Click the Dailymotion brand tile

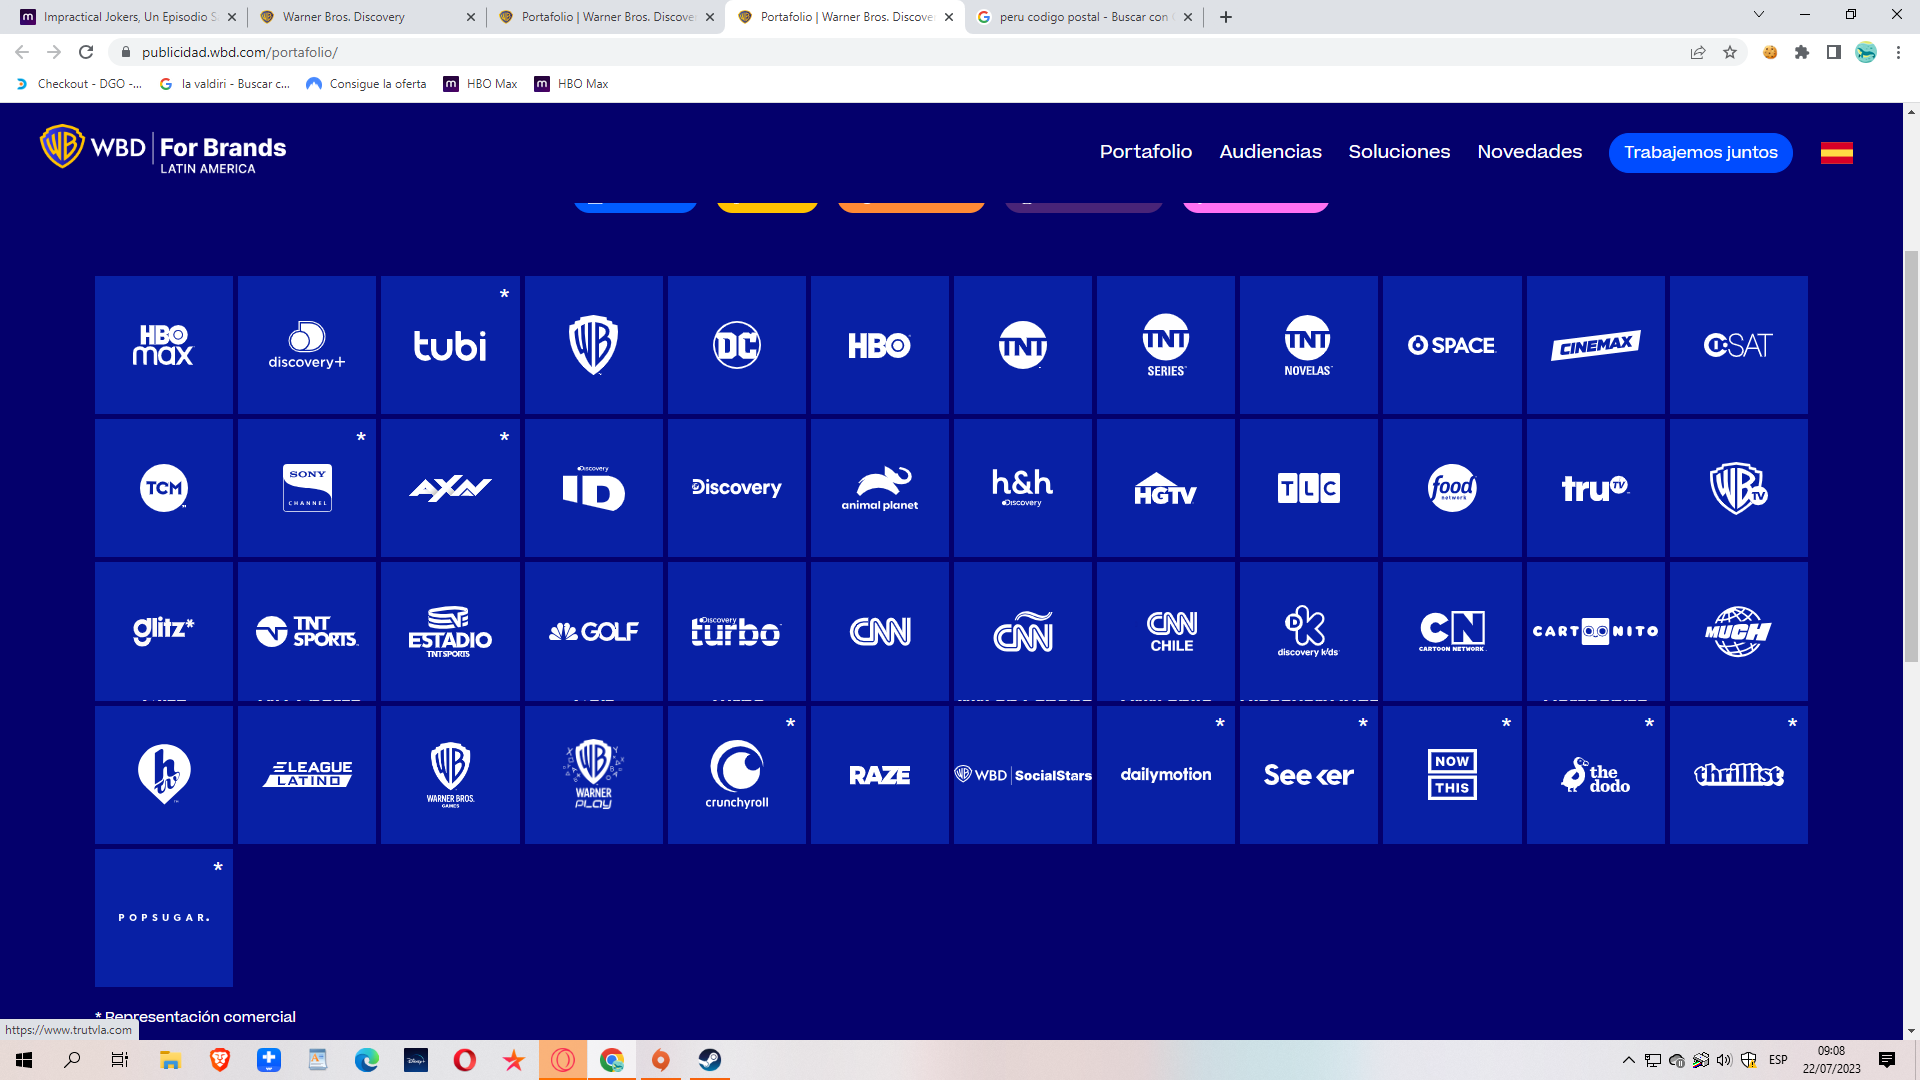tap(1166, 775)
